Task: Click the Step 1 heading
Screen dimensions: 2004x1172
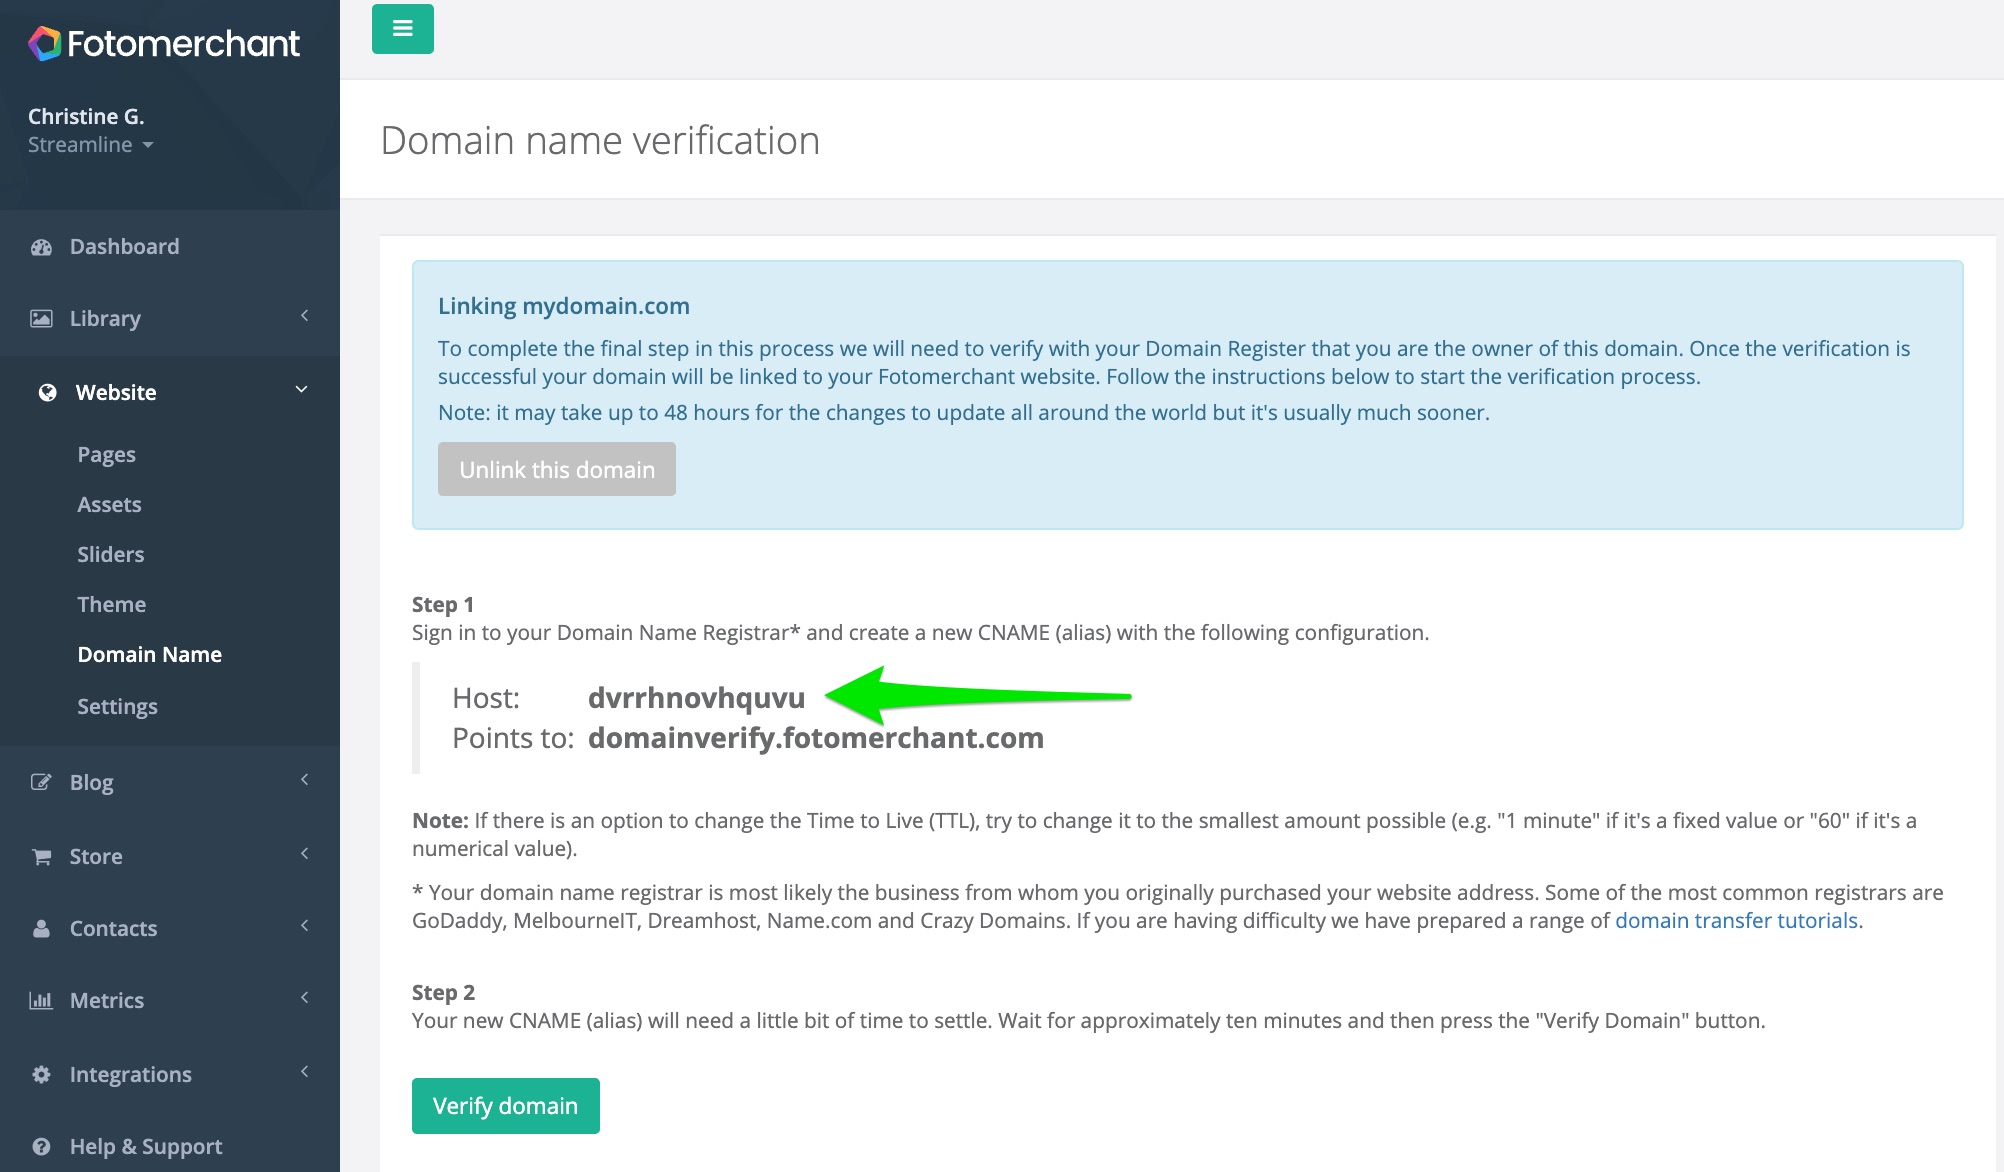Action: pyautogui.click(x=443, y=605)
